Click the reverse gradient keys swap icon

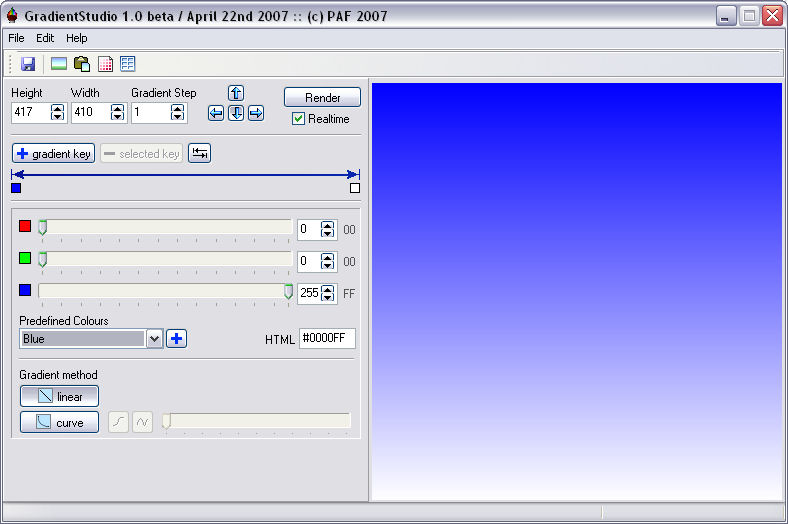click(200, 153)
